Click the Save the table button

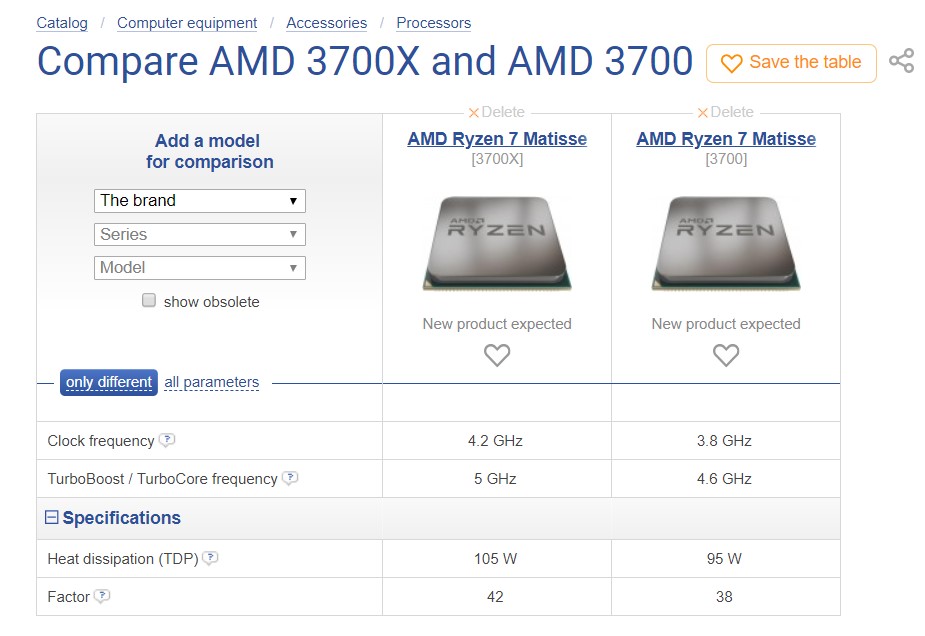tap(791, 63)
